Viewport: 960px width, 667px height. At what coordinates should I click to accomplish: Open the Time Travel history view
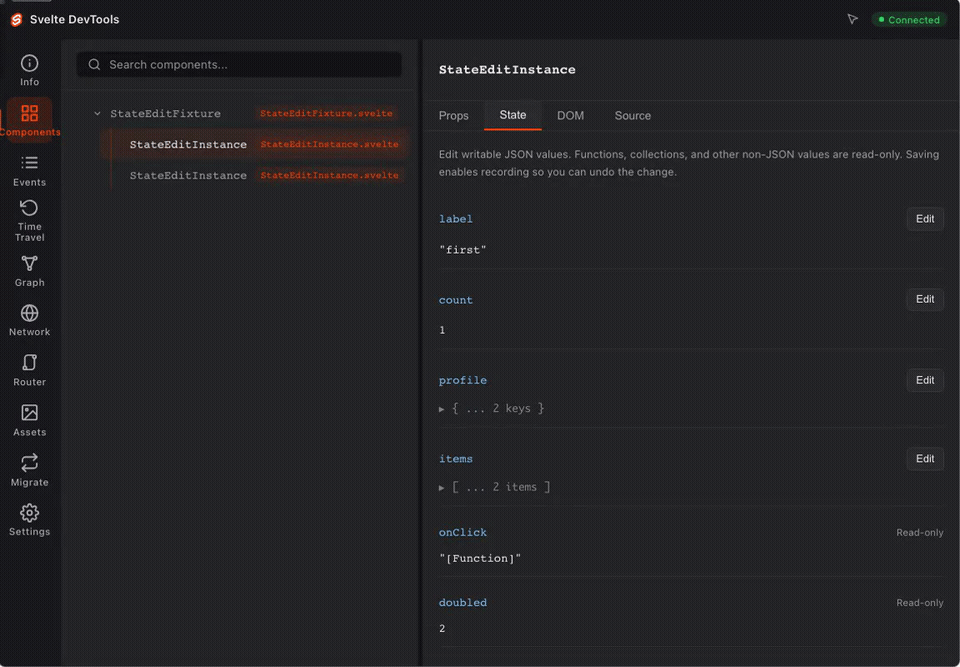[x=29, y=220]
